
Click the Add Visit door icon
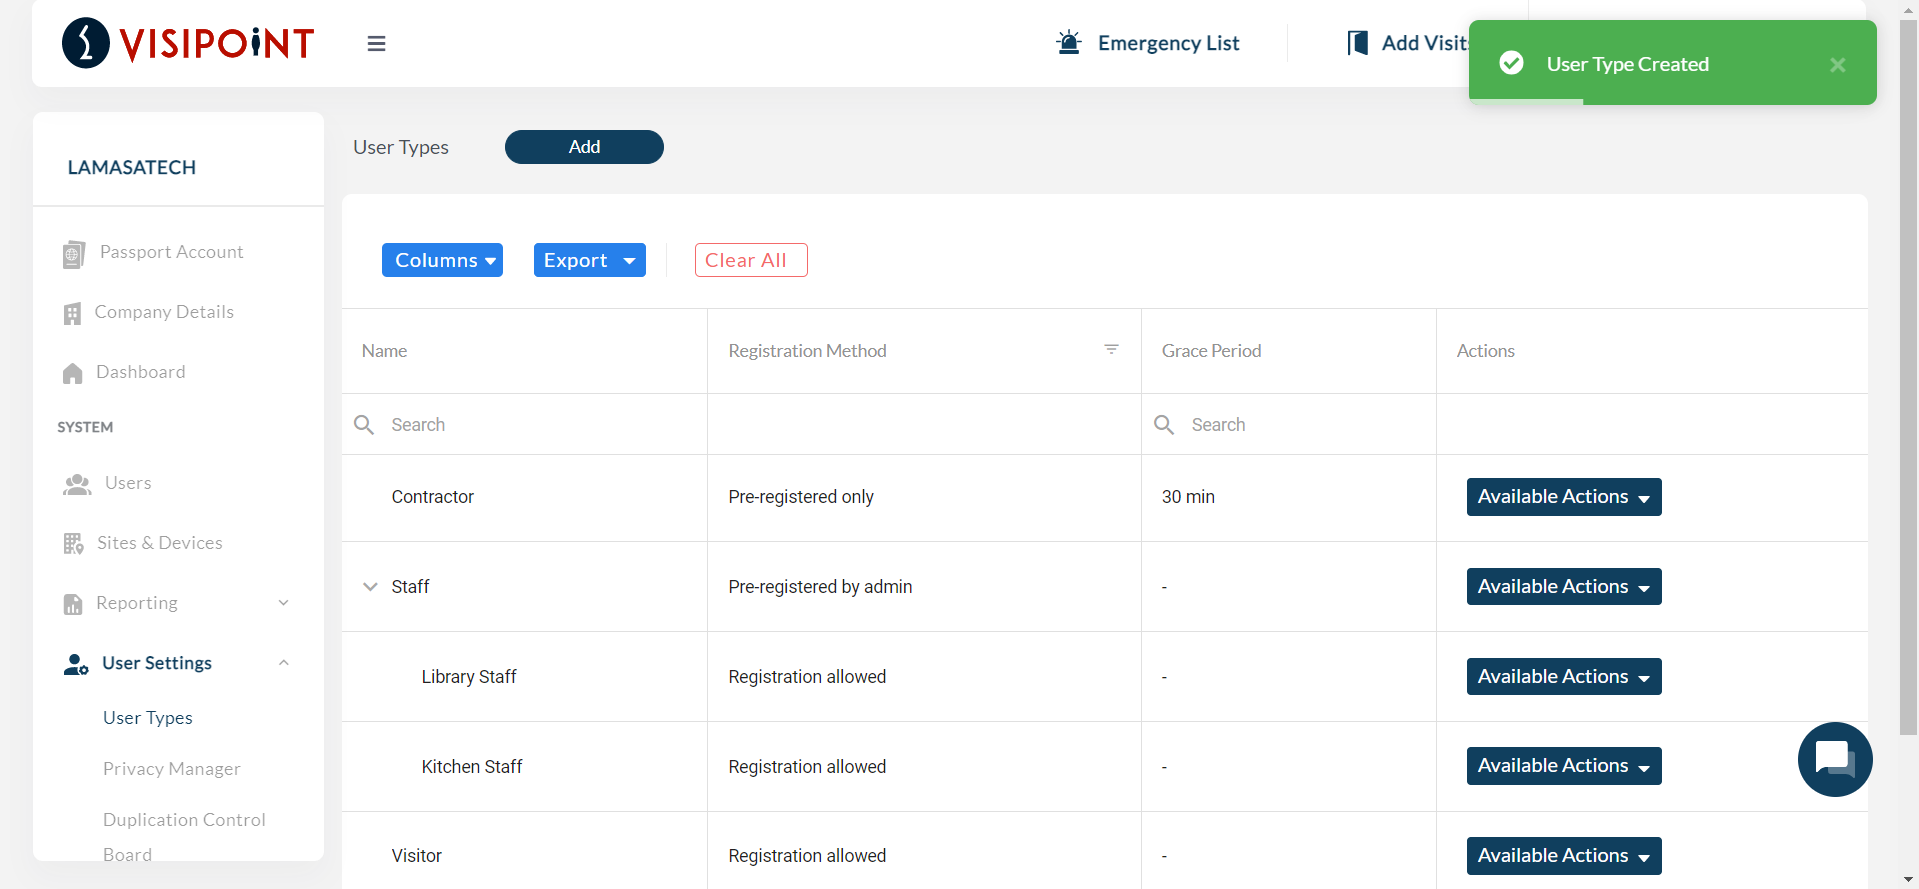coord(1357,43)
